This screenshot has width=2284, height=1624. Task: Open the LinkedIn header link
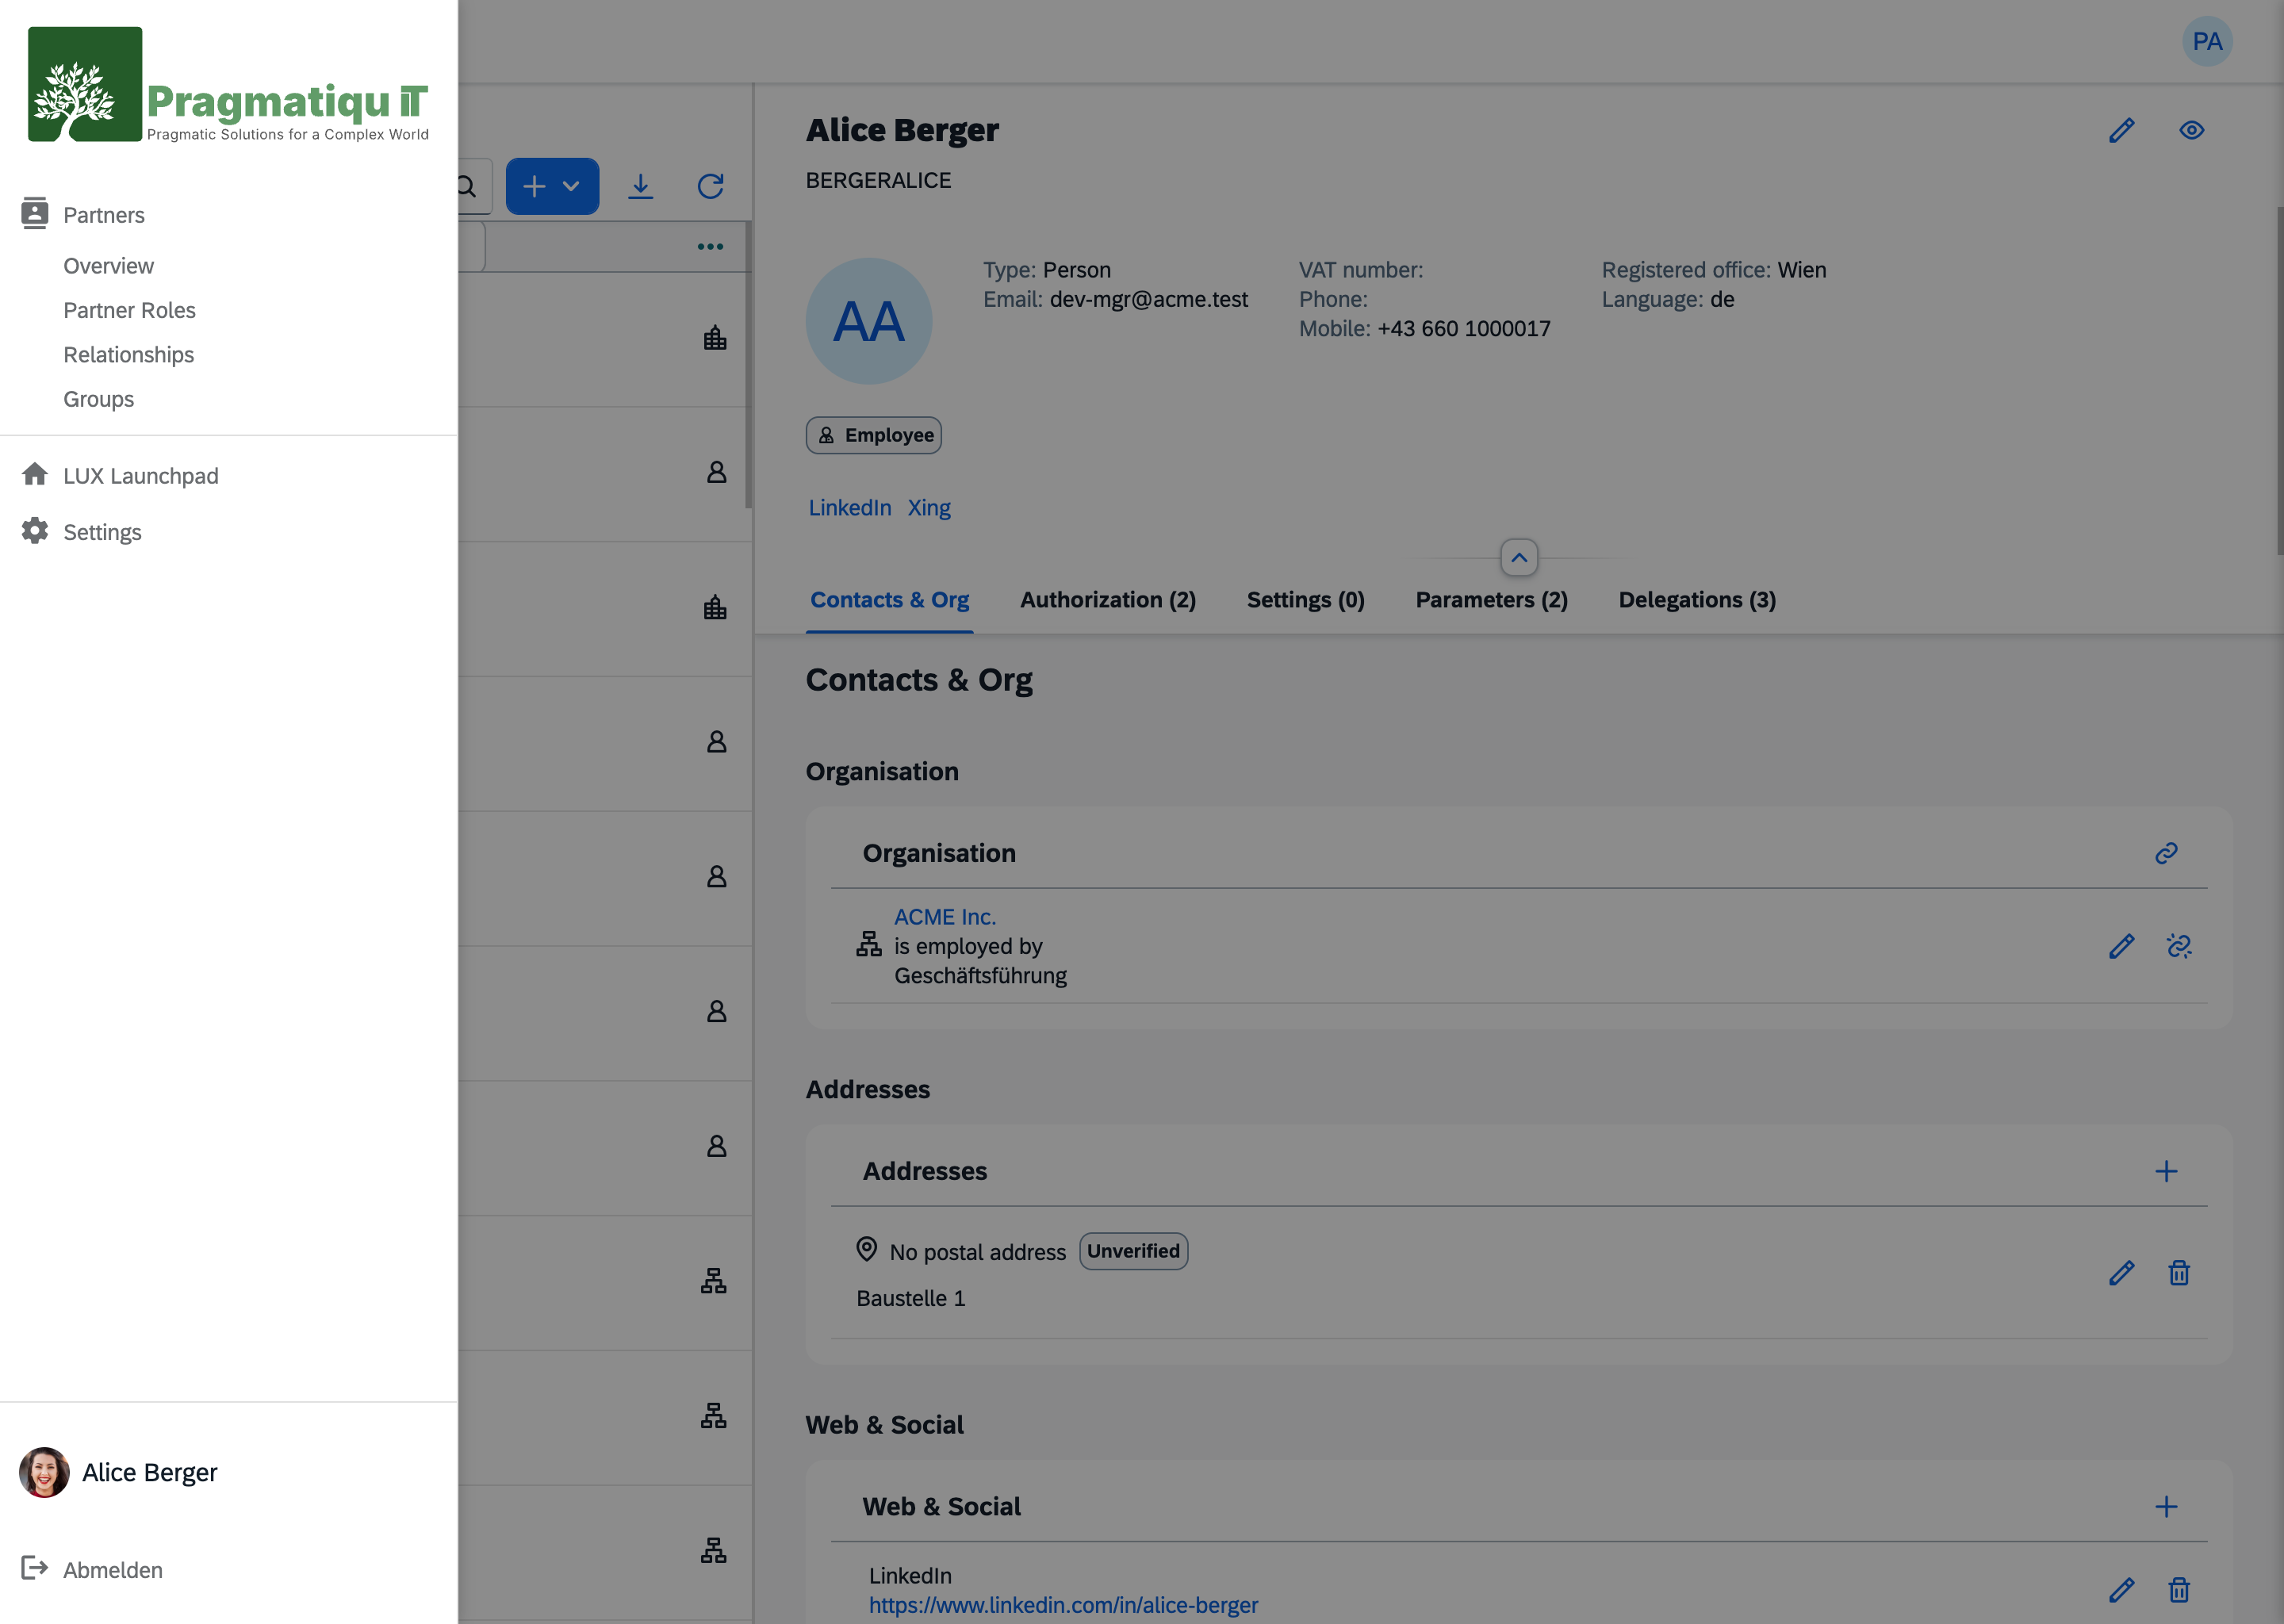(850, 508)
